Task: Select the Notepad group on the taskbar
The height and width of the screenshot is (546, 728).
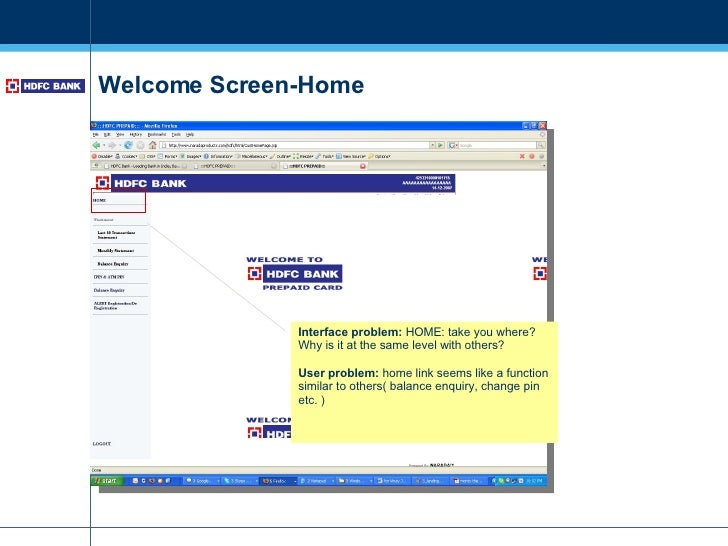Action: click(x=316, y=481)
